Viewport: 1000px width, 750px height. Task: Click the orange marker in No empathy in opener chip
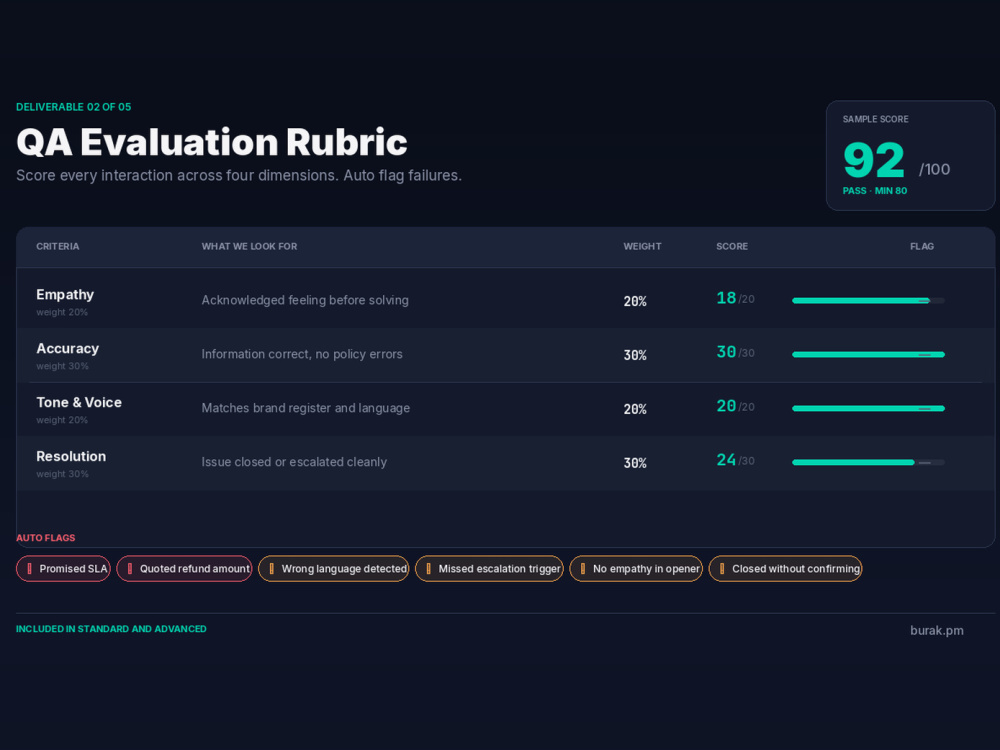pos(583,569)
